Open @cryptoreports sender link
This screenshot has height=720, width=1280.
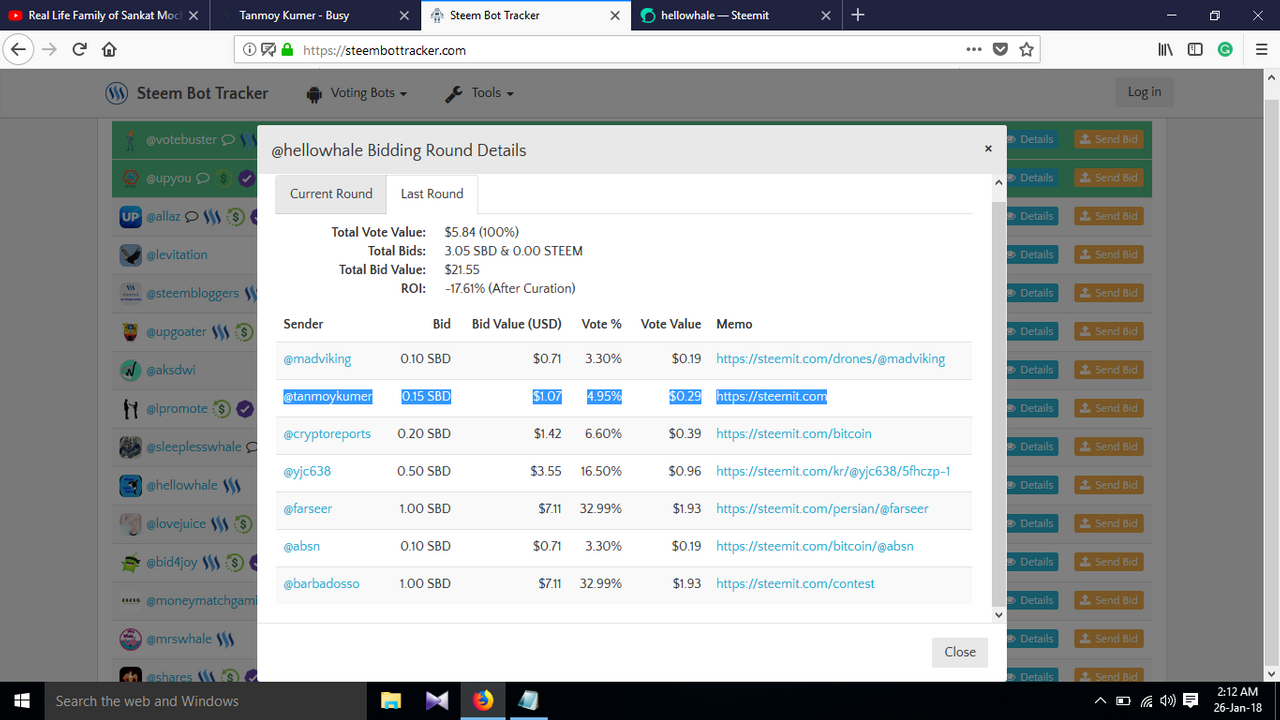tap(327, 434)
